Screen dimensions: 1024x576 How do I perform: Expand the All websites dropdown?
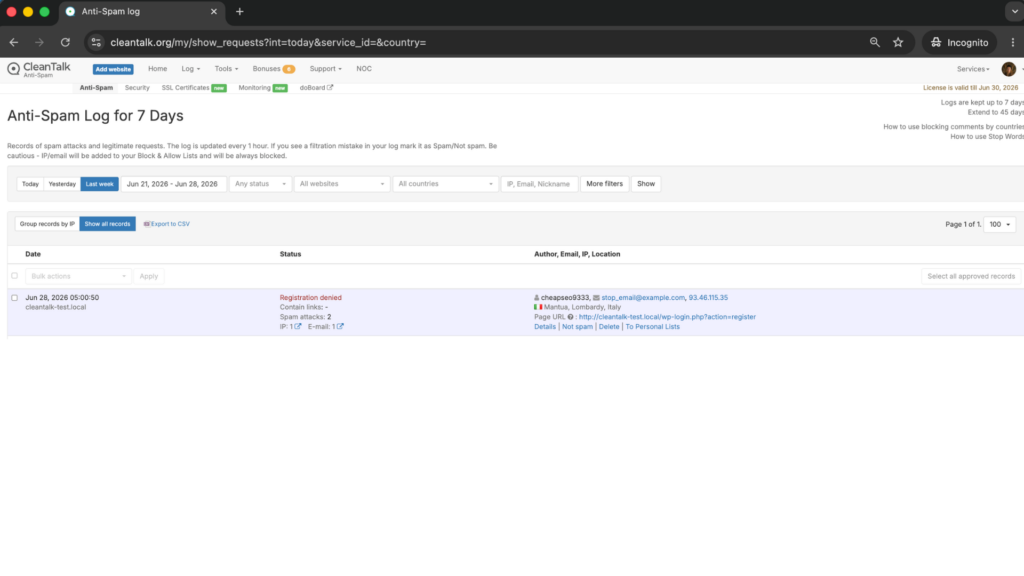(x=342, y=184)
